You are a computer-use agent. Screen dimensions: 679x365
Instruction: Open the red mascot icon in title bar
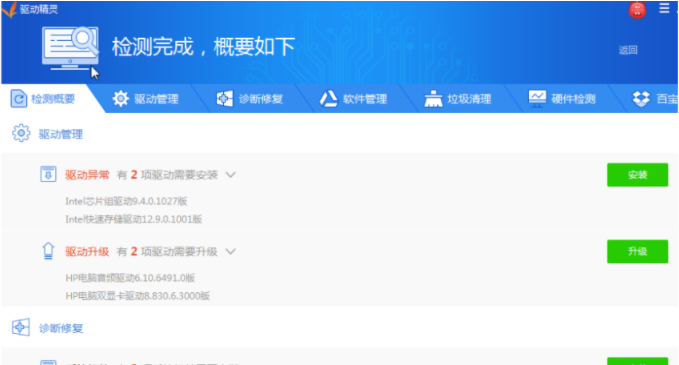[637, 10]
